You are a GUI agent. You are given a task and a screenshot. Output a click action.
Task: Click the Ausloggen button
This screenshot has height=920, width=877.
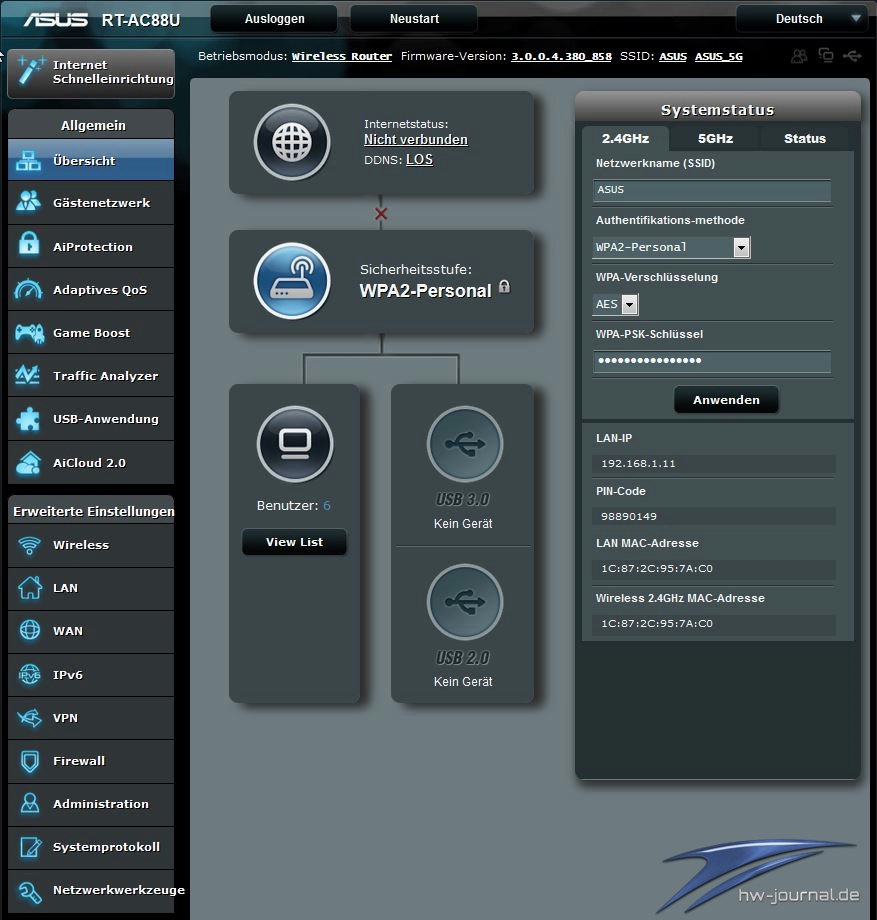click(274, 19)
